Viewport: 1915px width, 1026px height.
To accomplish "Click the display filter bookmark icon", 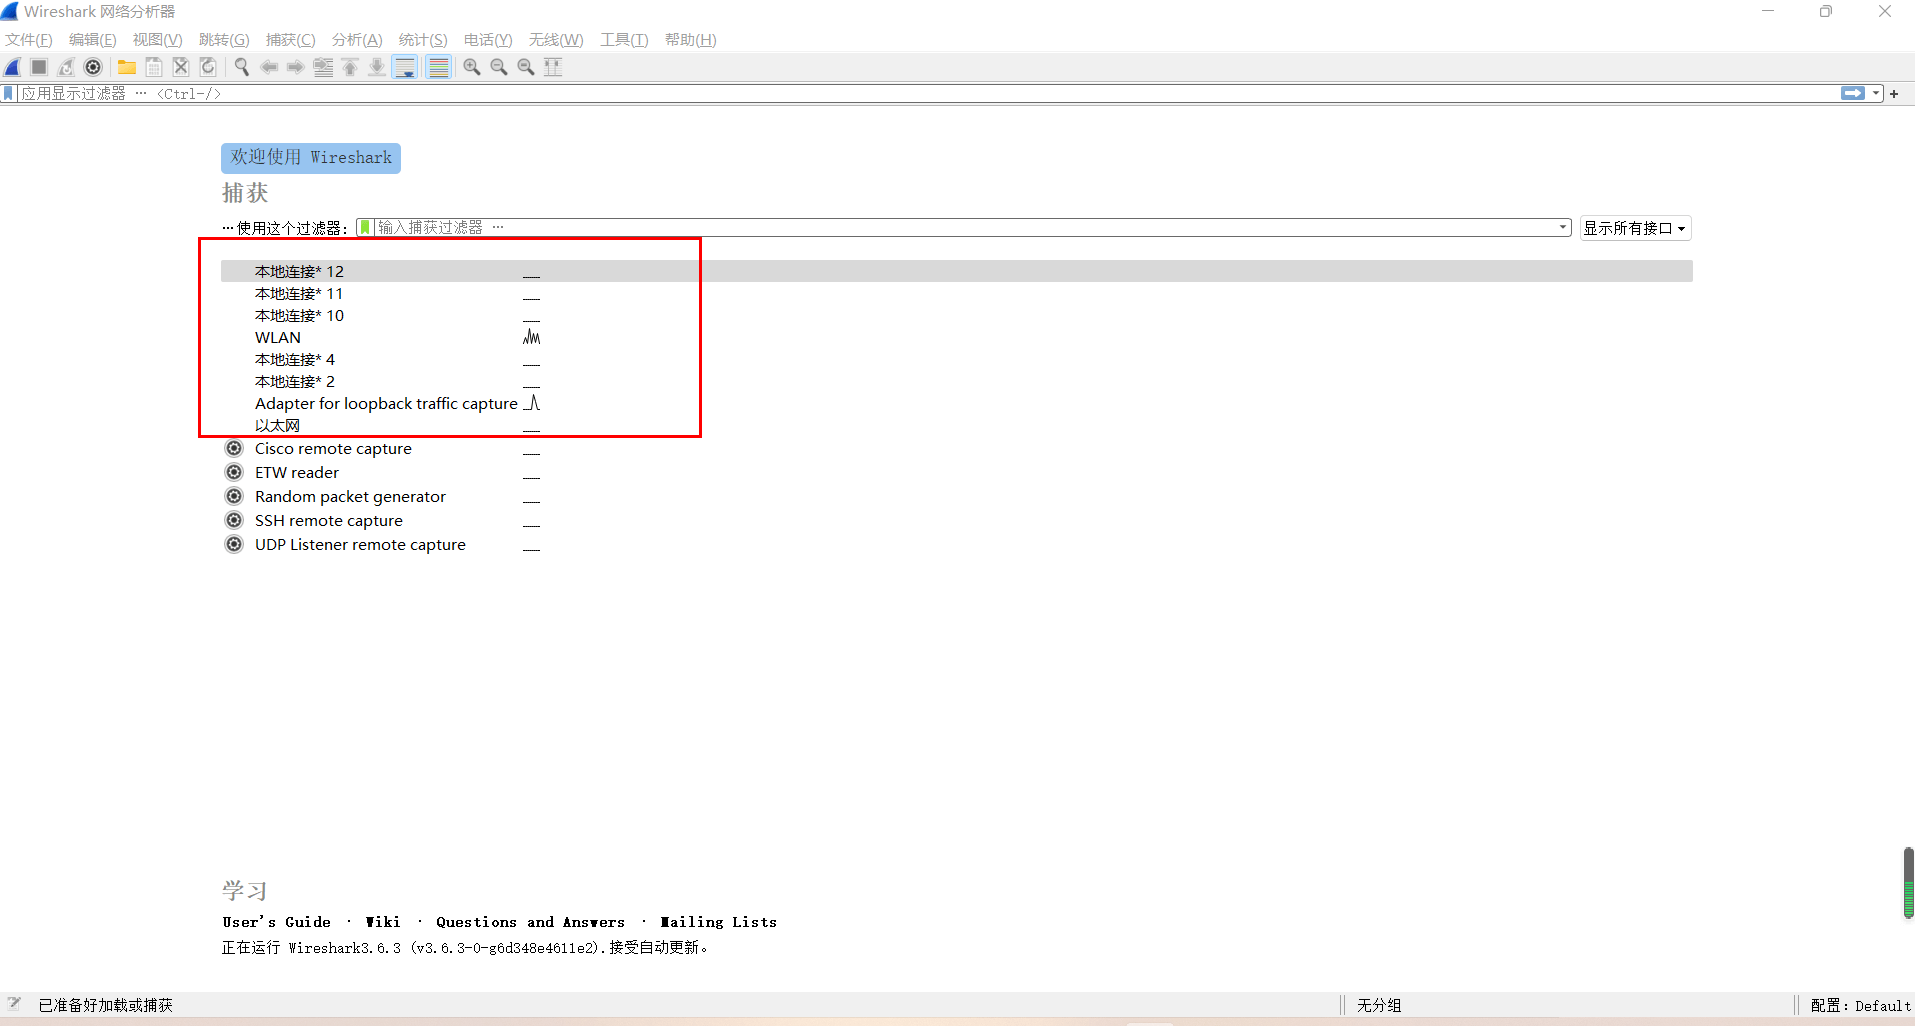I will point(9,93).
